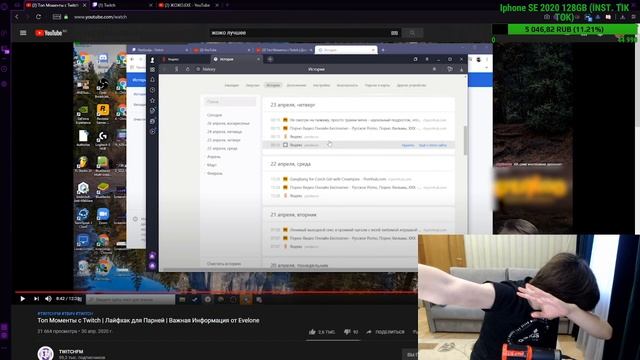Viewport: 640px width, 360px height.
Task: Click the text field in player toolbar
Action: pyautogui.click(x=131, y=300)
